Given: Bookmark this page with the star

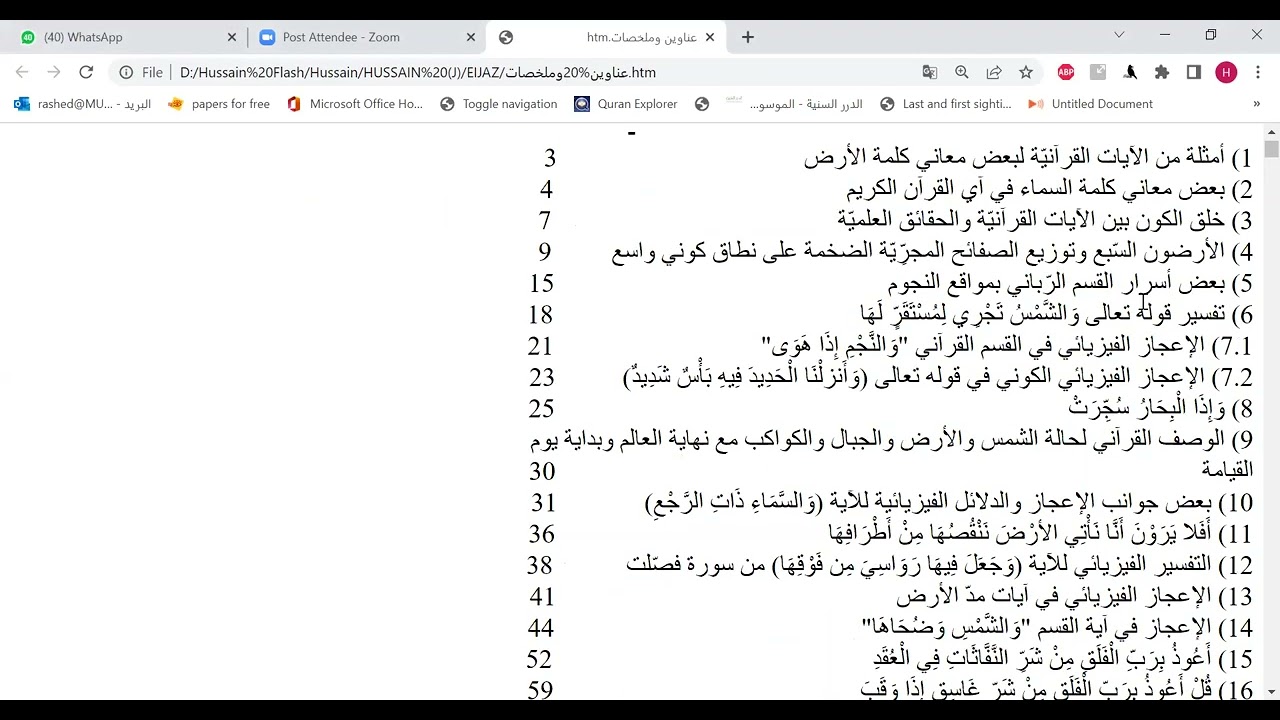Looking at the screenshot, I should click(1026, 72).
